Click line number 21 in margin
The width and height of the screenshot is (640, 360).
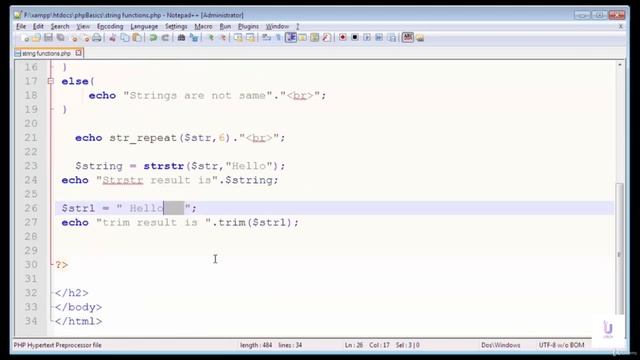31,138
